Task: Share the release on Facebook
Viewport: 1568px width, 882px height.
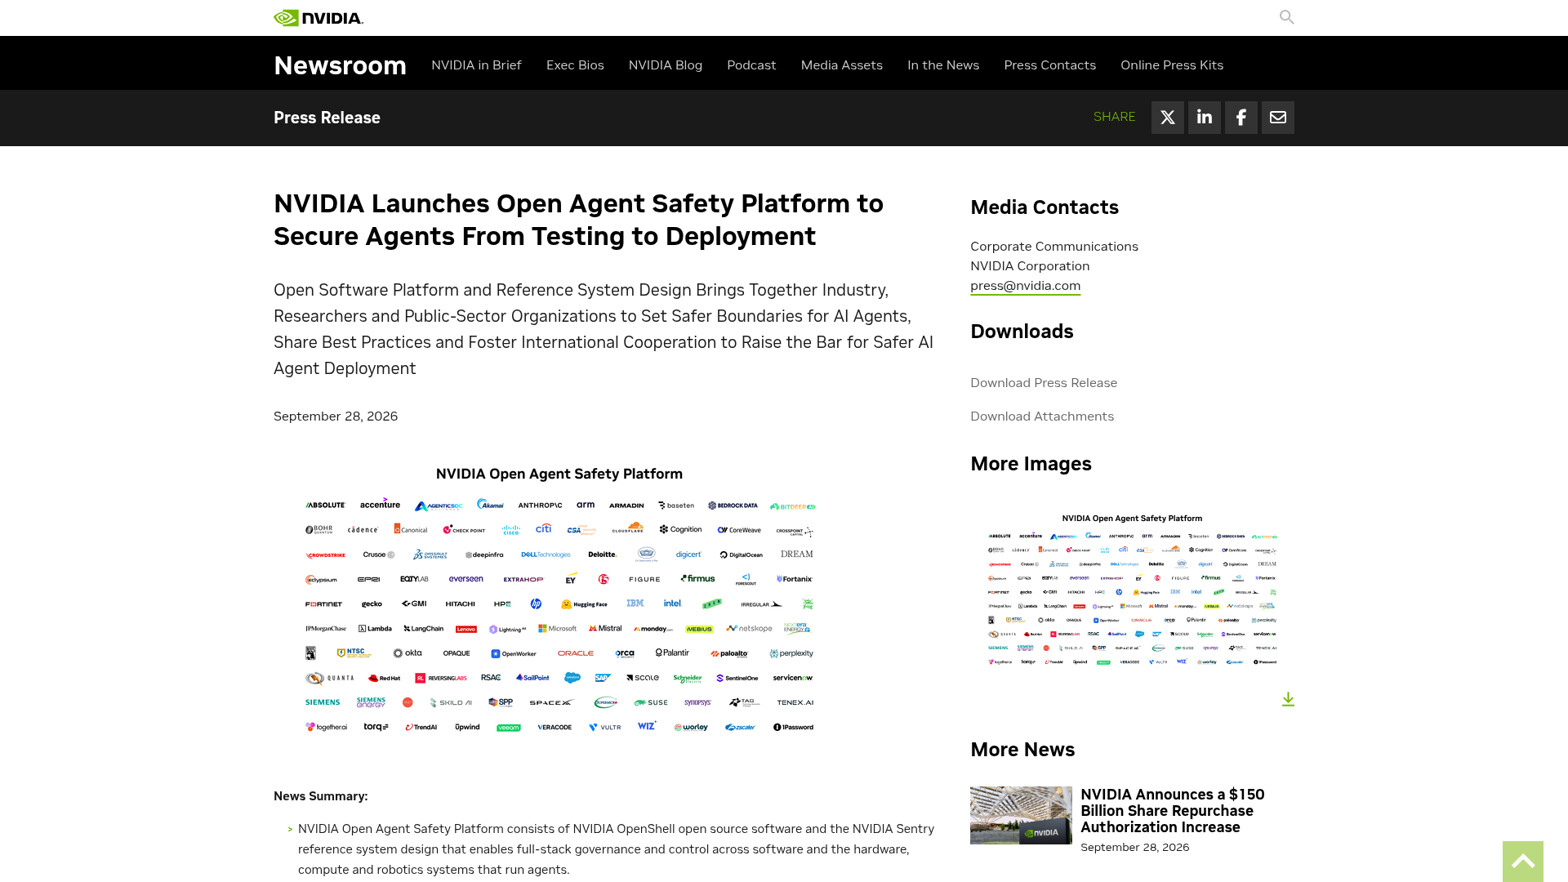Action: tap(1241, 118)
